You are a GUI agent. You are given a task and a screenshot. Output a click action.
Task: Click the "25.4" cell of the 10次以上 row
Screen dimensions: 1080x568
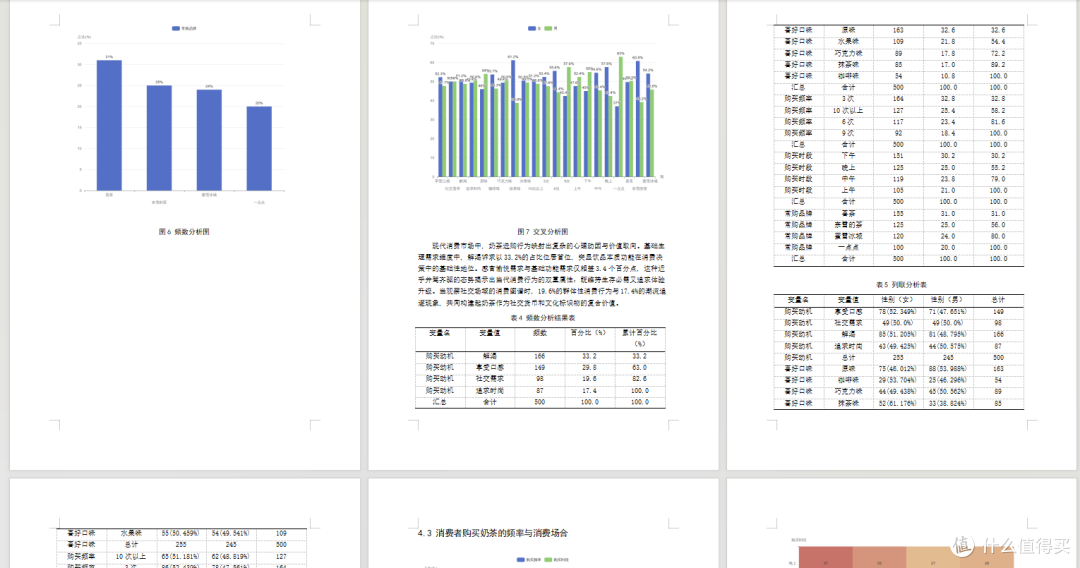(x=948, y=110)
